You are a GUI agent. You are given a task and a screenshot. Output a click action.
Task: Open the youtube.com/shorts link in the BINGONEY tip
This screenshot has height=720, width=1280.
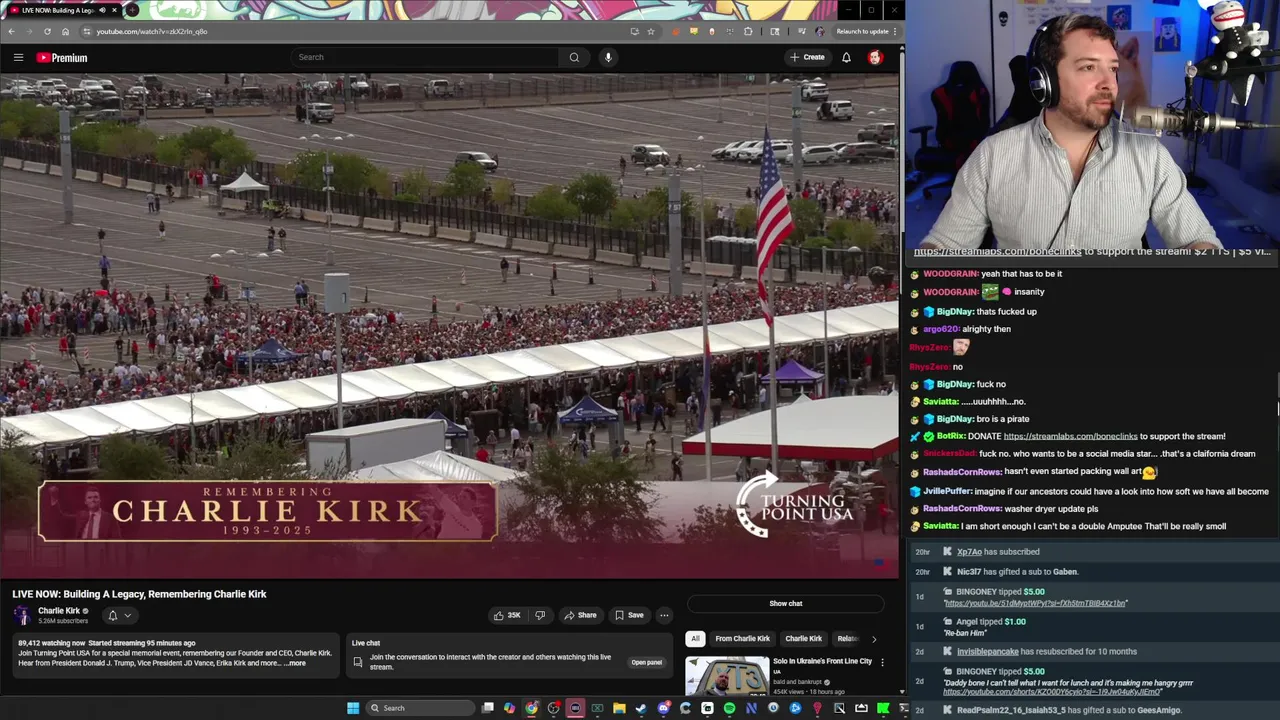[x=1053, y=692]
